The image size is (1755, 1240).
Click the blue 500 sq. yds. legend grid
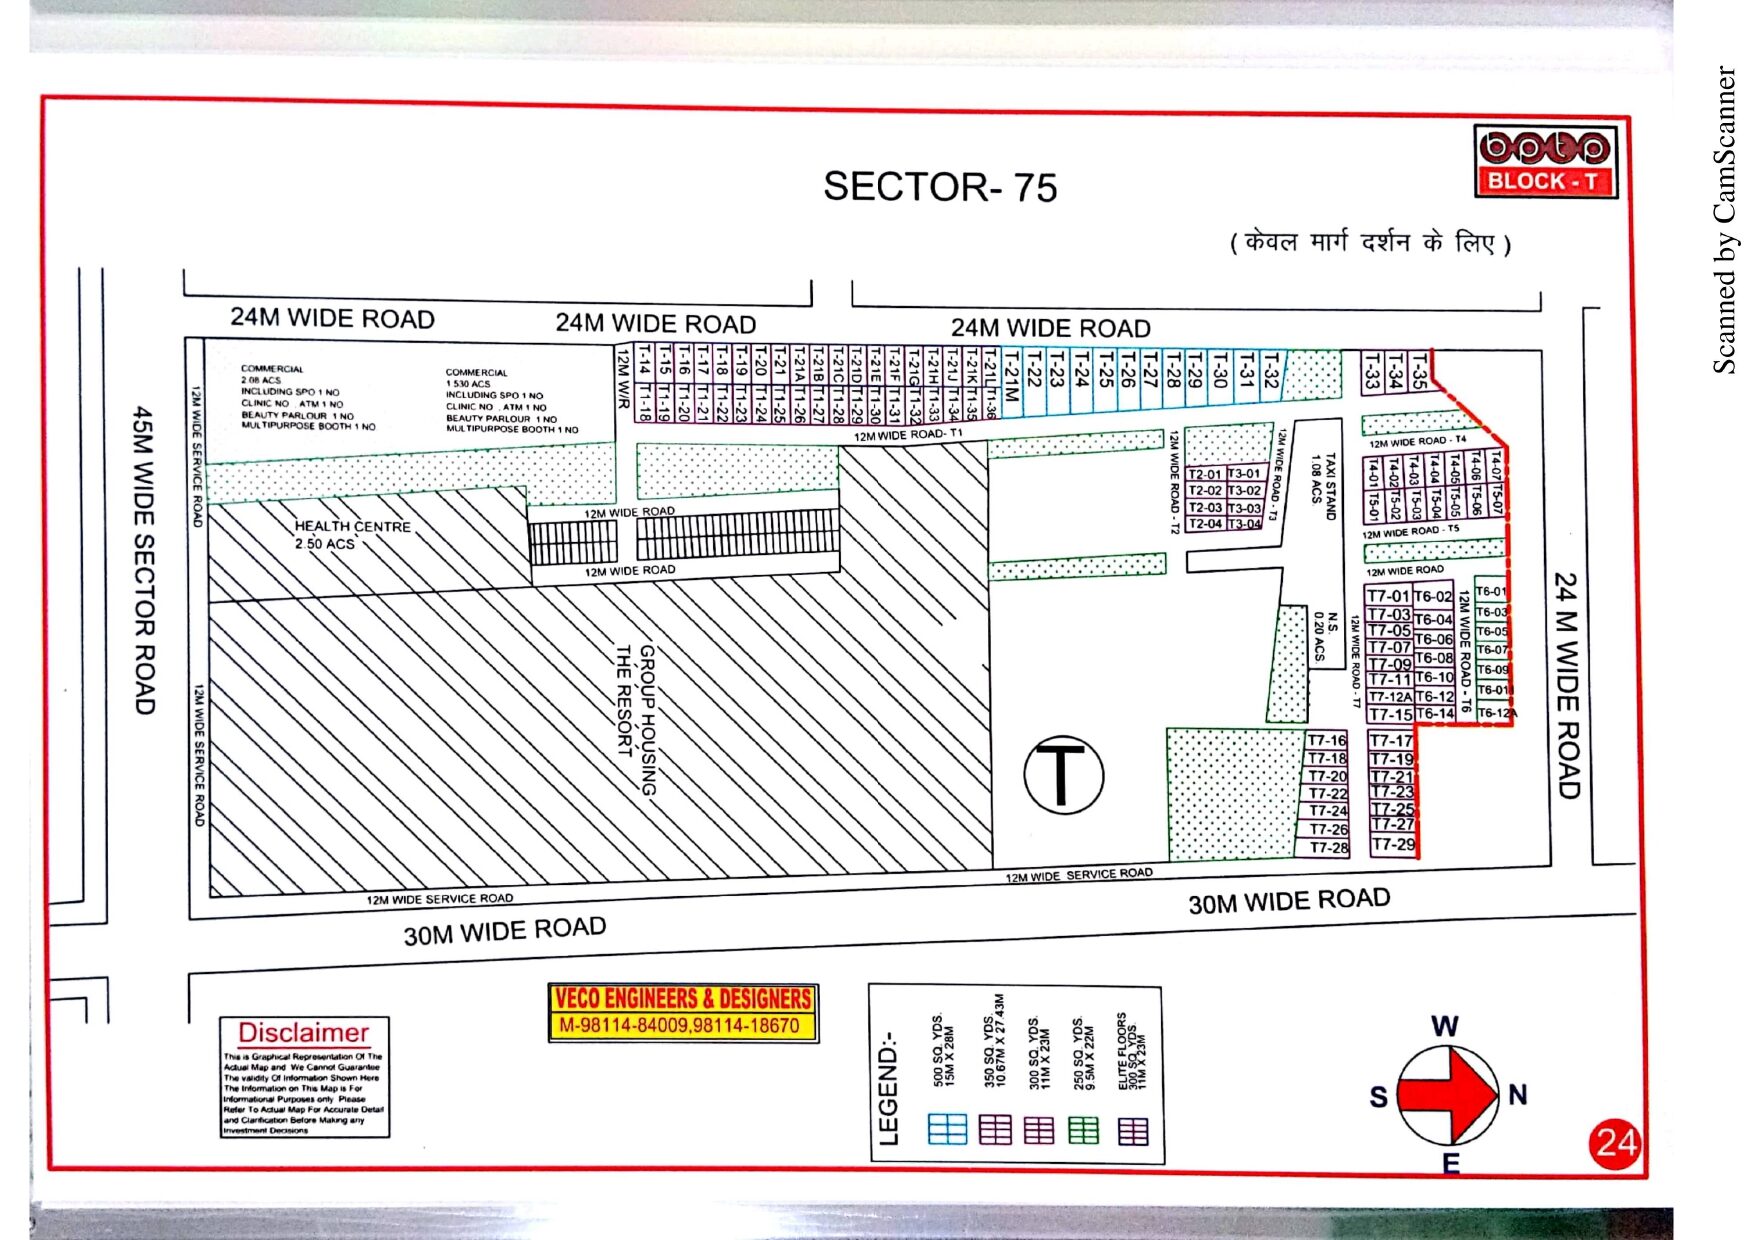(946, 1130)
